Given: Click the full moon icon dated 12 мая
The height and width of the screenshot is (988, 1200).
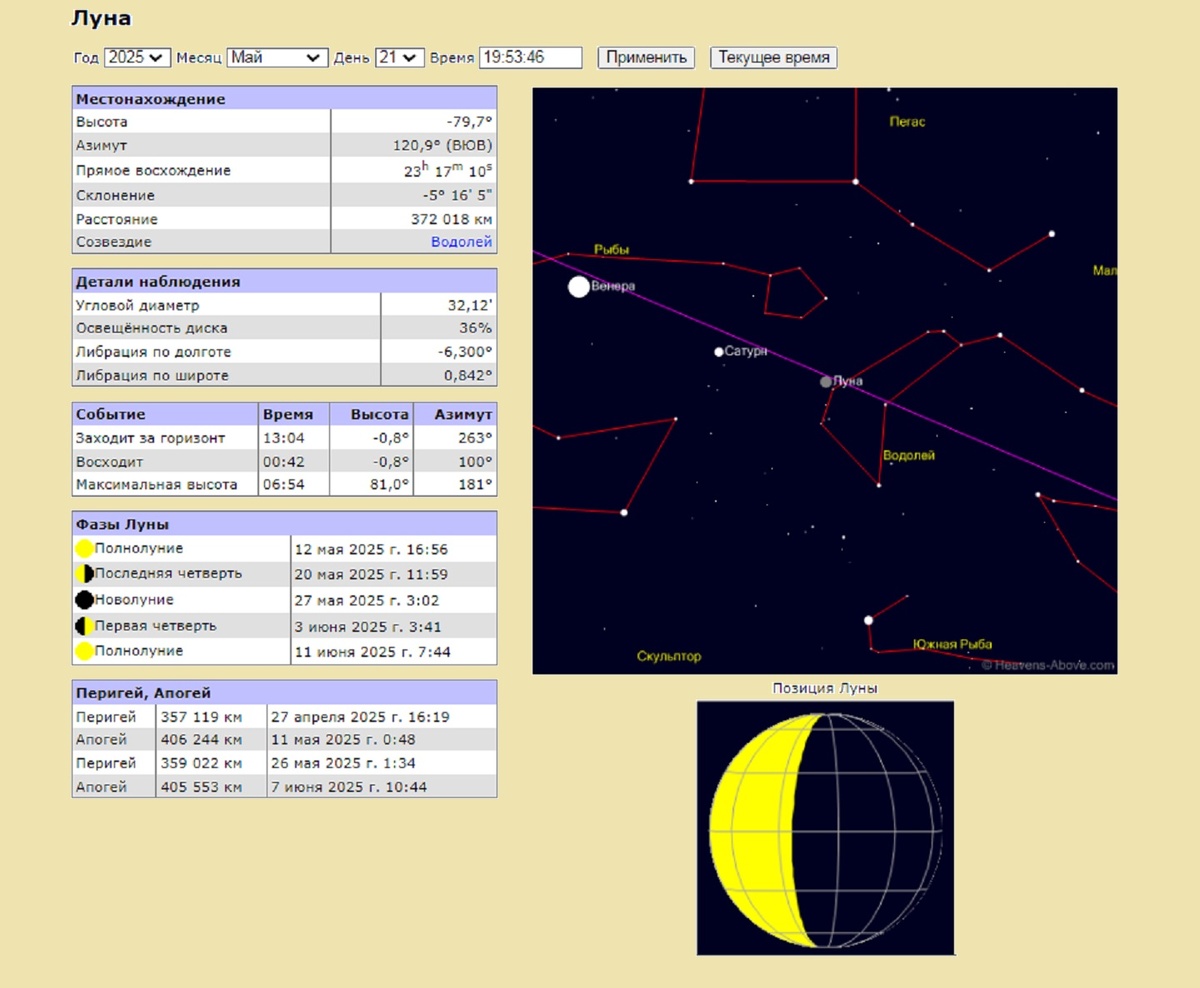Looking at the screenshot, I should (x=85, y=549).
